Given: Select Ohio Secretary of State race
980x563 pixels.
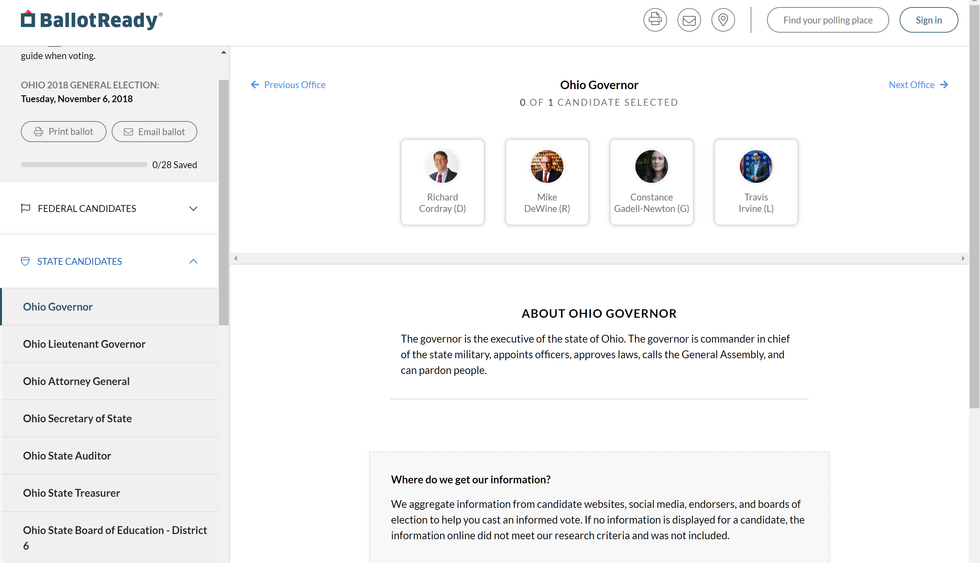Looking at the screenshot, I should pyautogui.click(x=77, y=419).
